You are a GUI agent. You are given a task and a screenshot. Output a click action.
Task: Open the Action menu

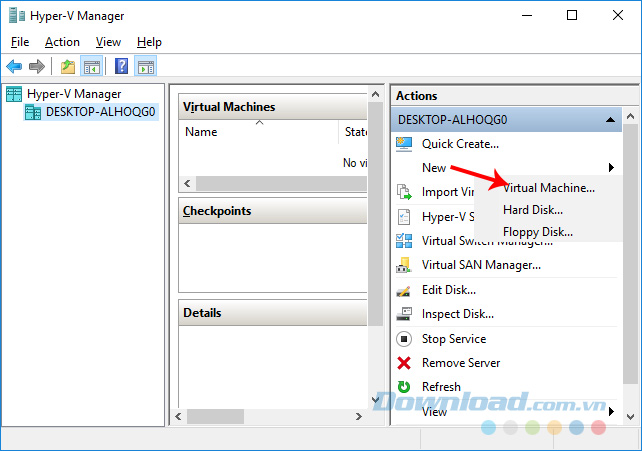pyautogui.click(x=62, y=42)
